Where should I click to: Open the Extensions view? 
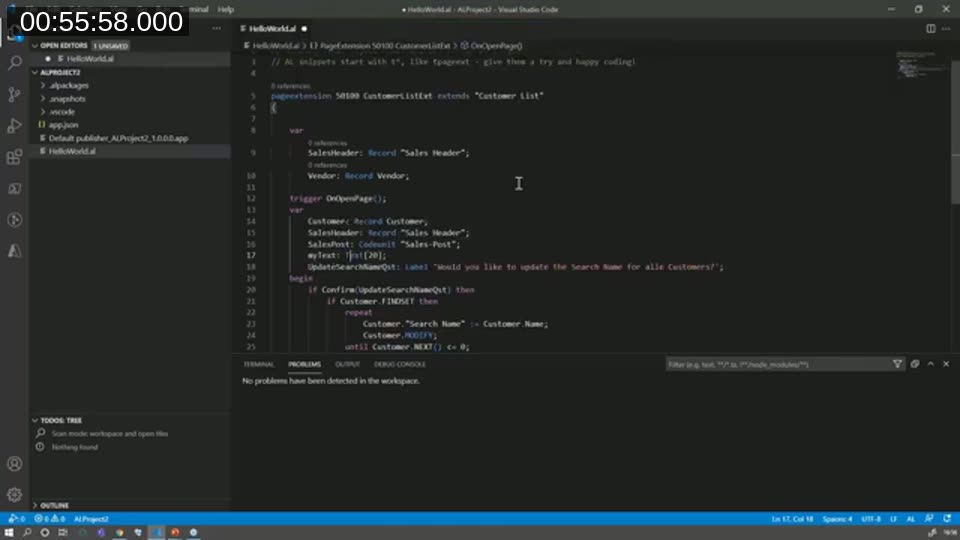(x=15, y=157)
